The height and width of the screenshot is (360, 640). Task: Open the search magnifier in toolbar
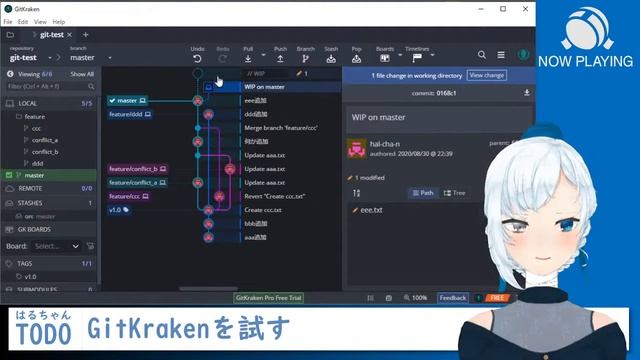tap(482, 55)
